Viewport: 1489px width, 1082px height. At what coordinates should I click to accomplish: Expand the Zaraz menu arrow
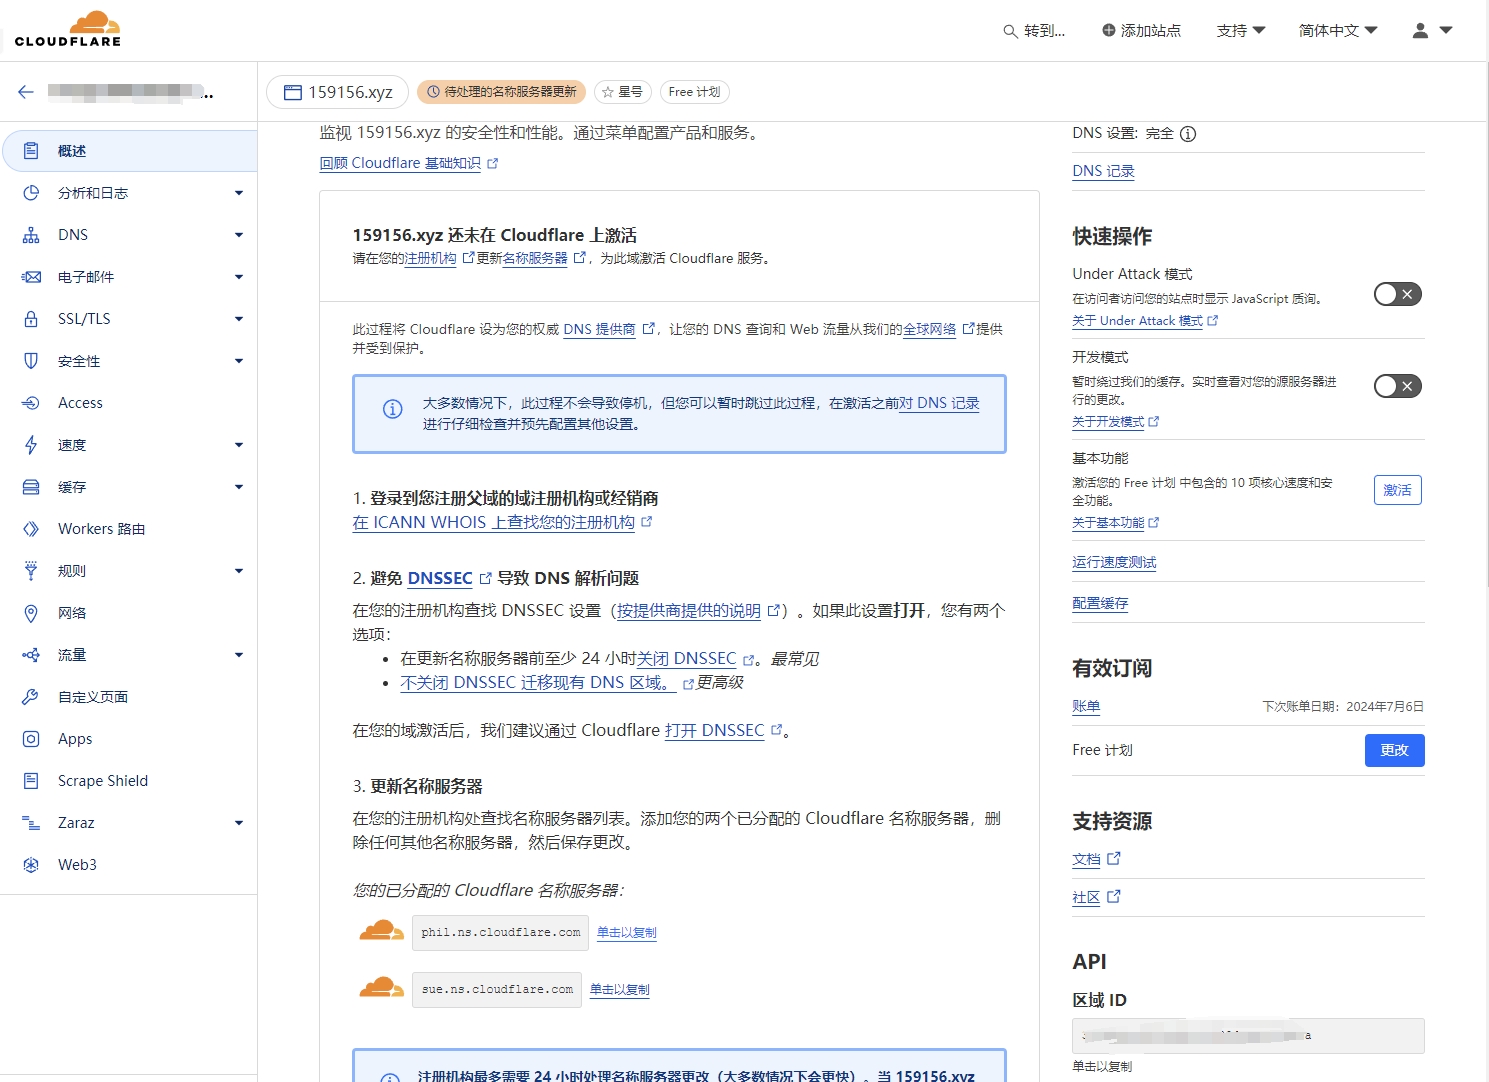[x=239, y=823]
